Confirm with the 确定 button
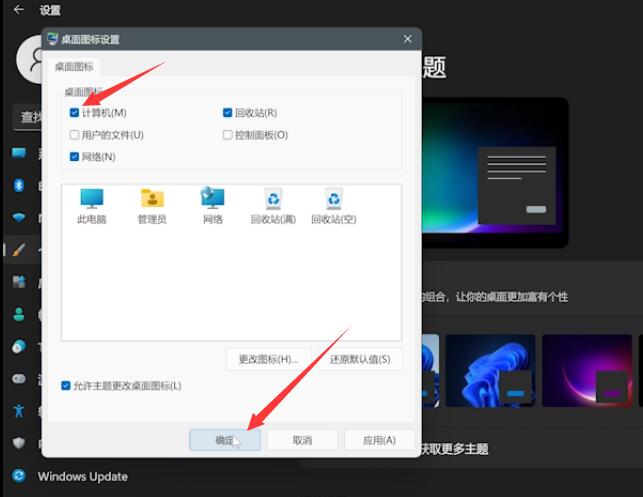Image resolution: width=643 pixels, height=497 pixels. pyautogui.click(x=225, y=440)
